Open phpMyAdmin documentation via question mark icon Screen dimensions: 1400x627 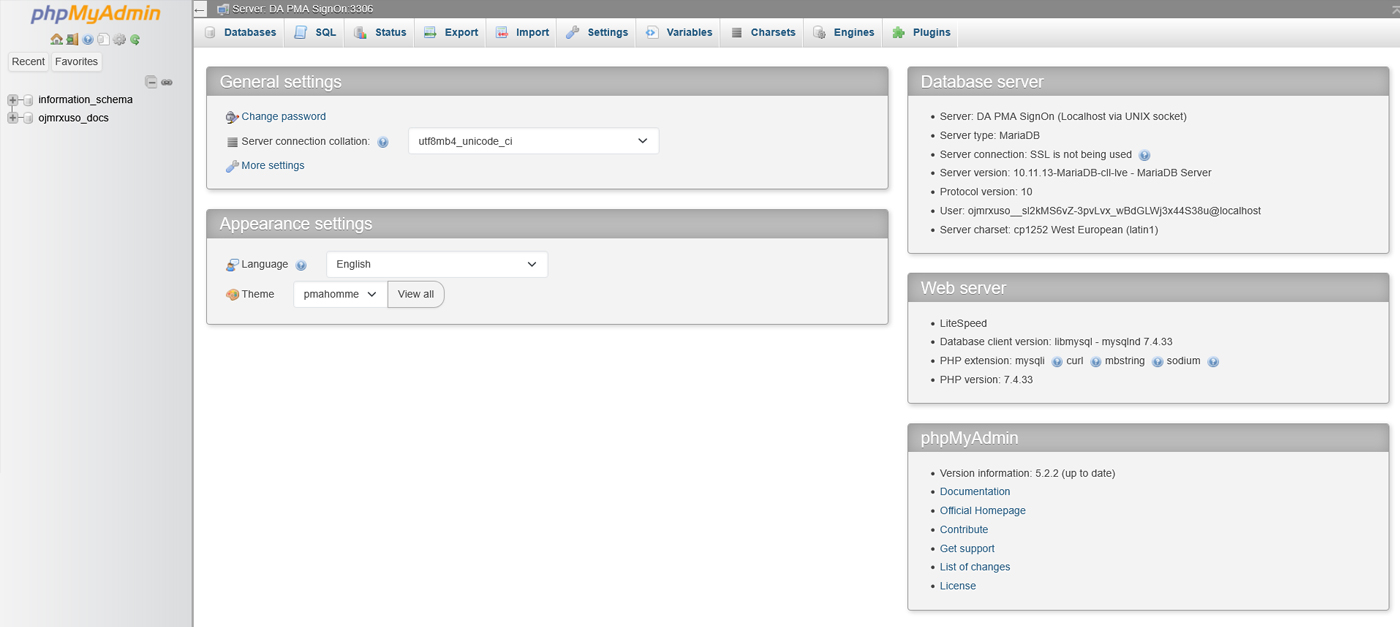click(x=88, y=39)
